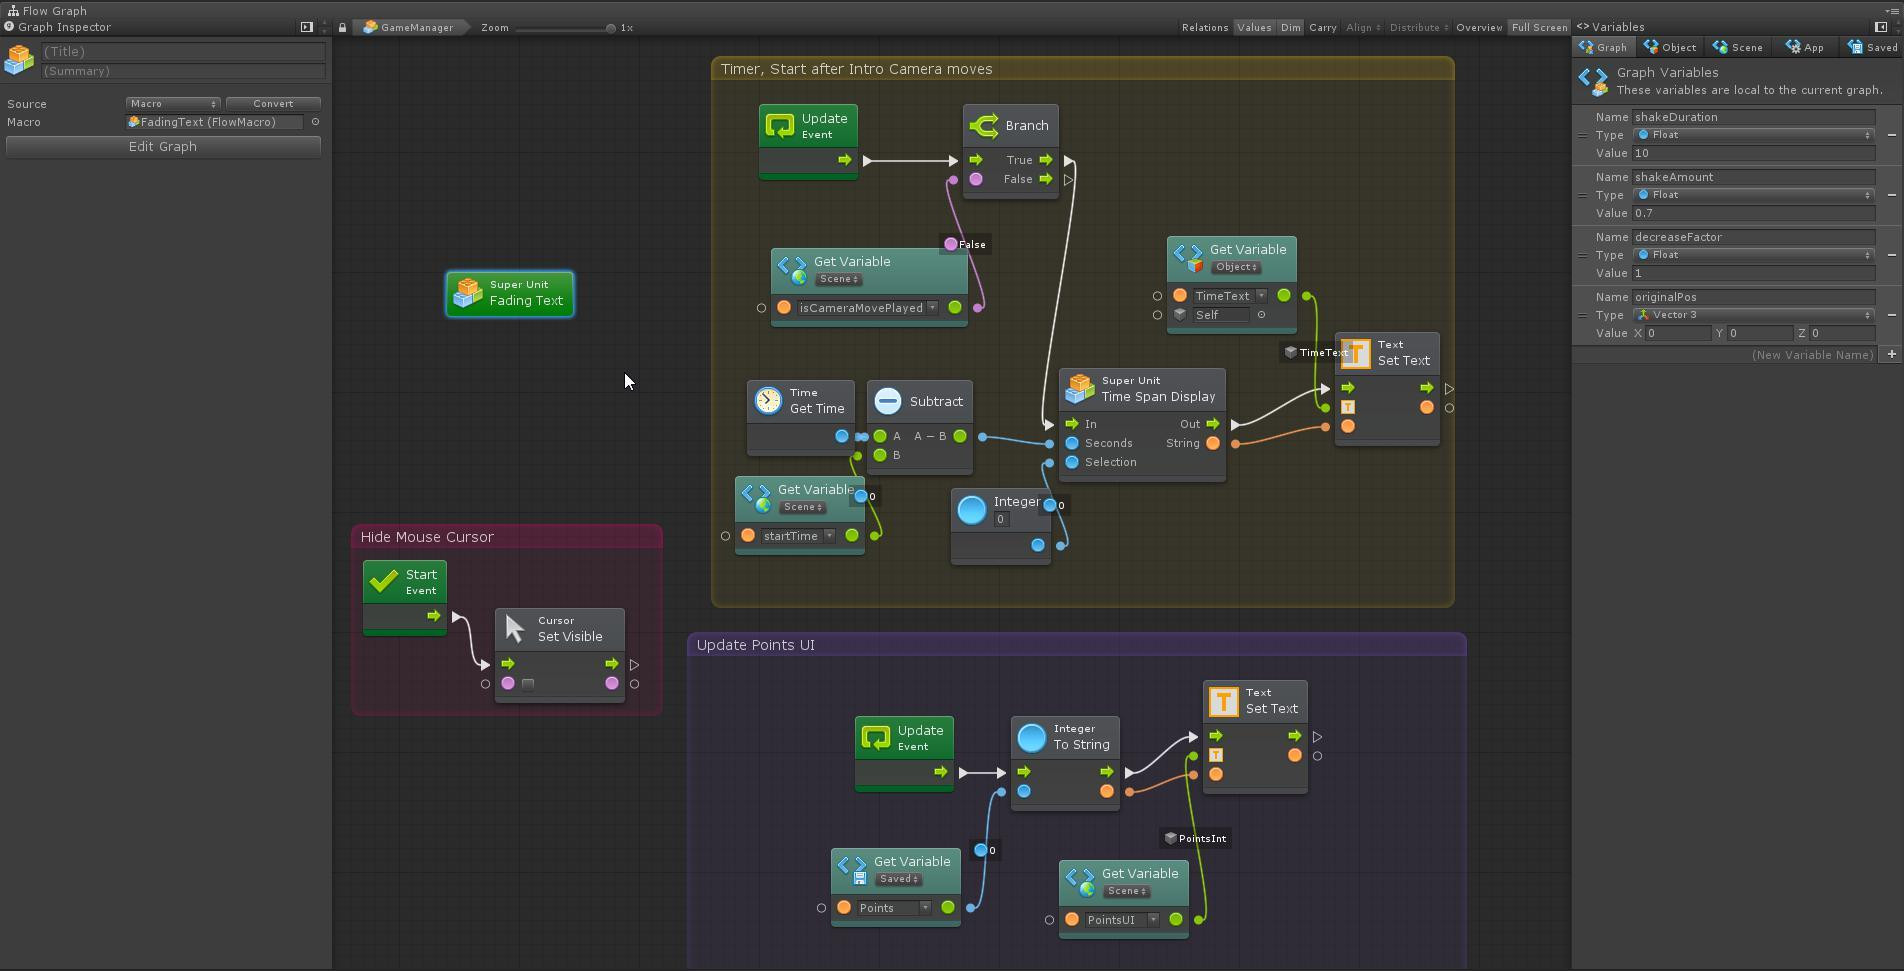Click the Get Variable Saved node icon
The height and width of the screenshot is (971, 1904).
[x=852, y=870]
